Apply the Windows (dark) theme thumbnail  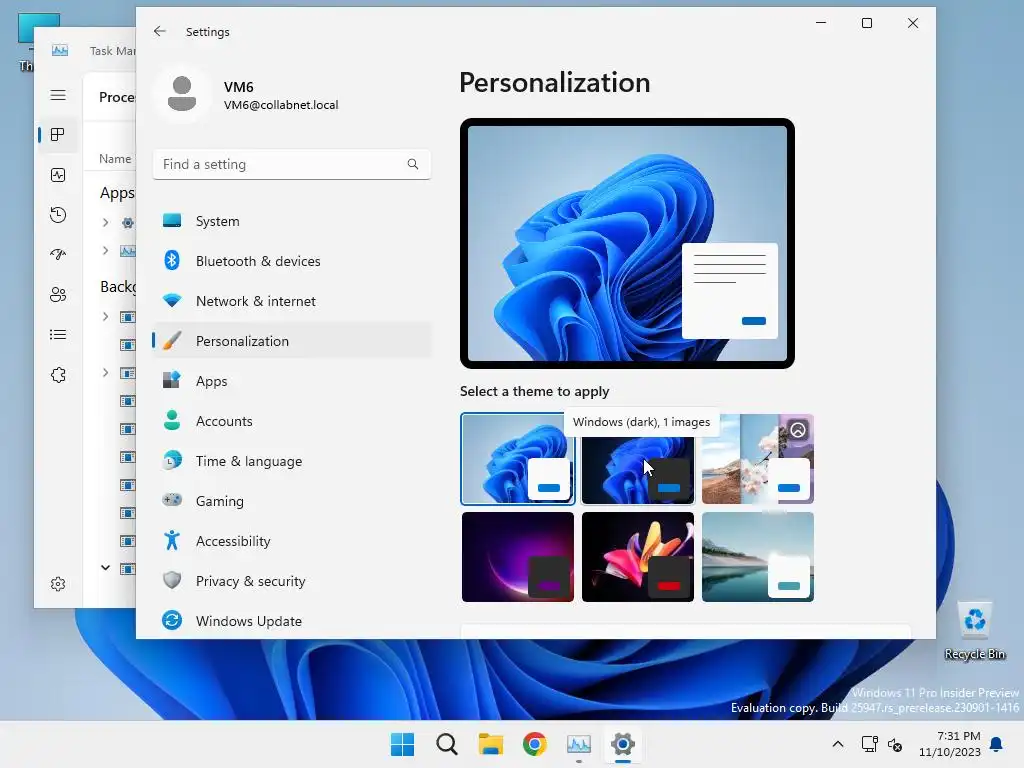click(x=638, y=459)
